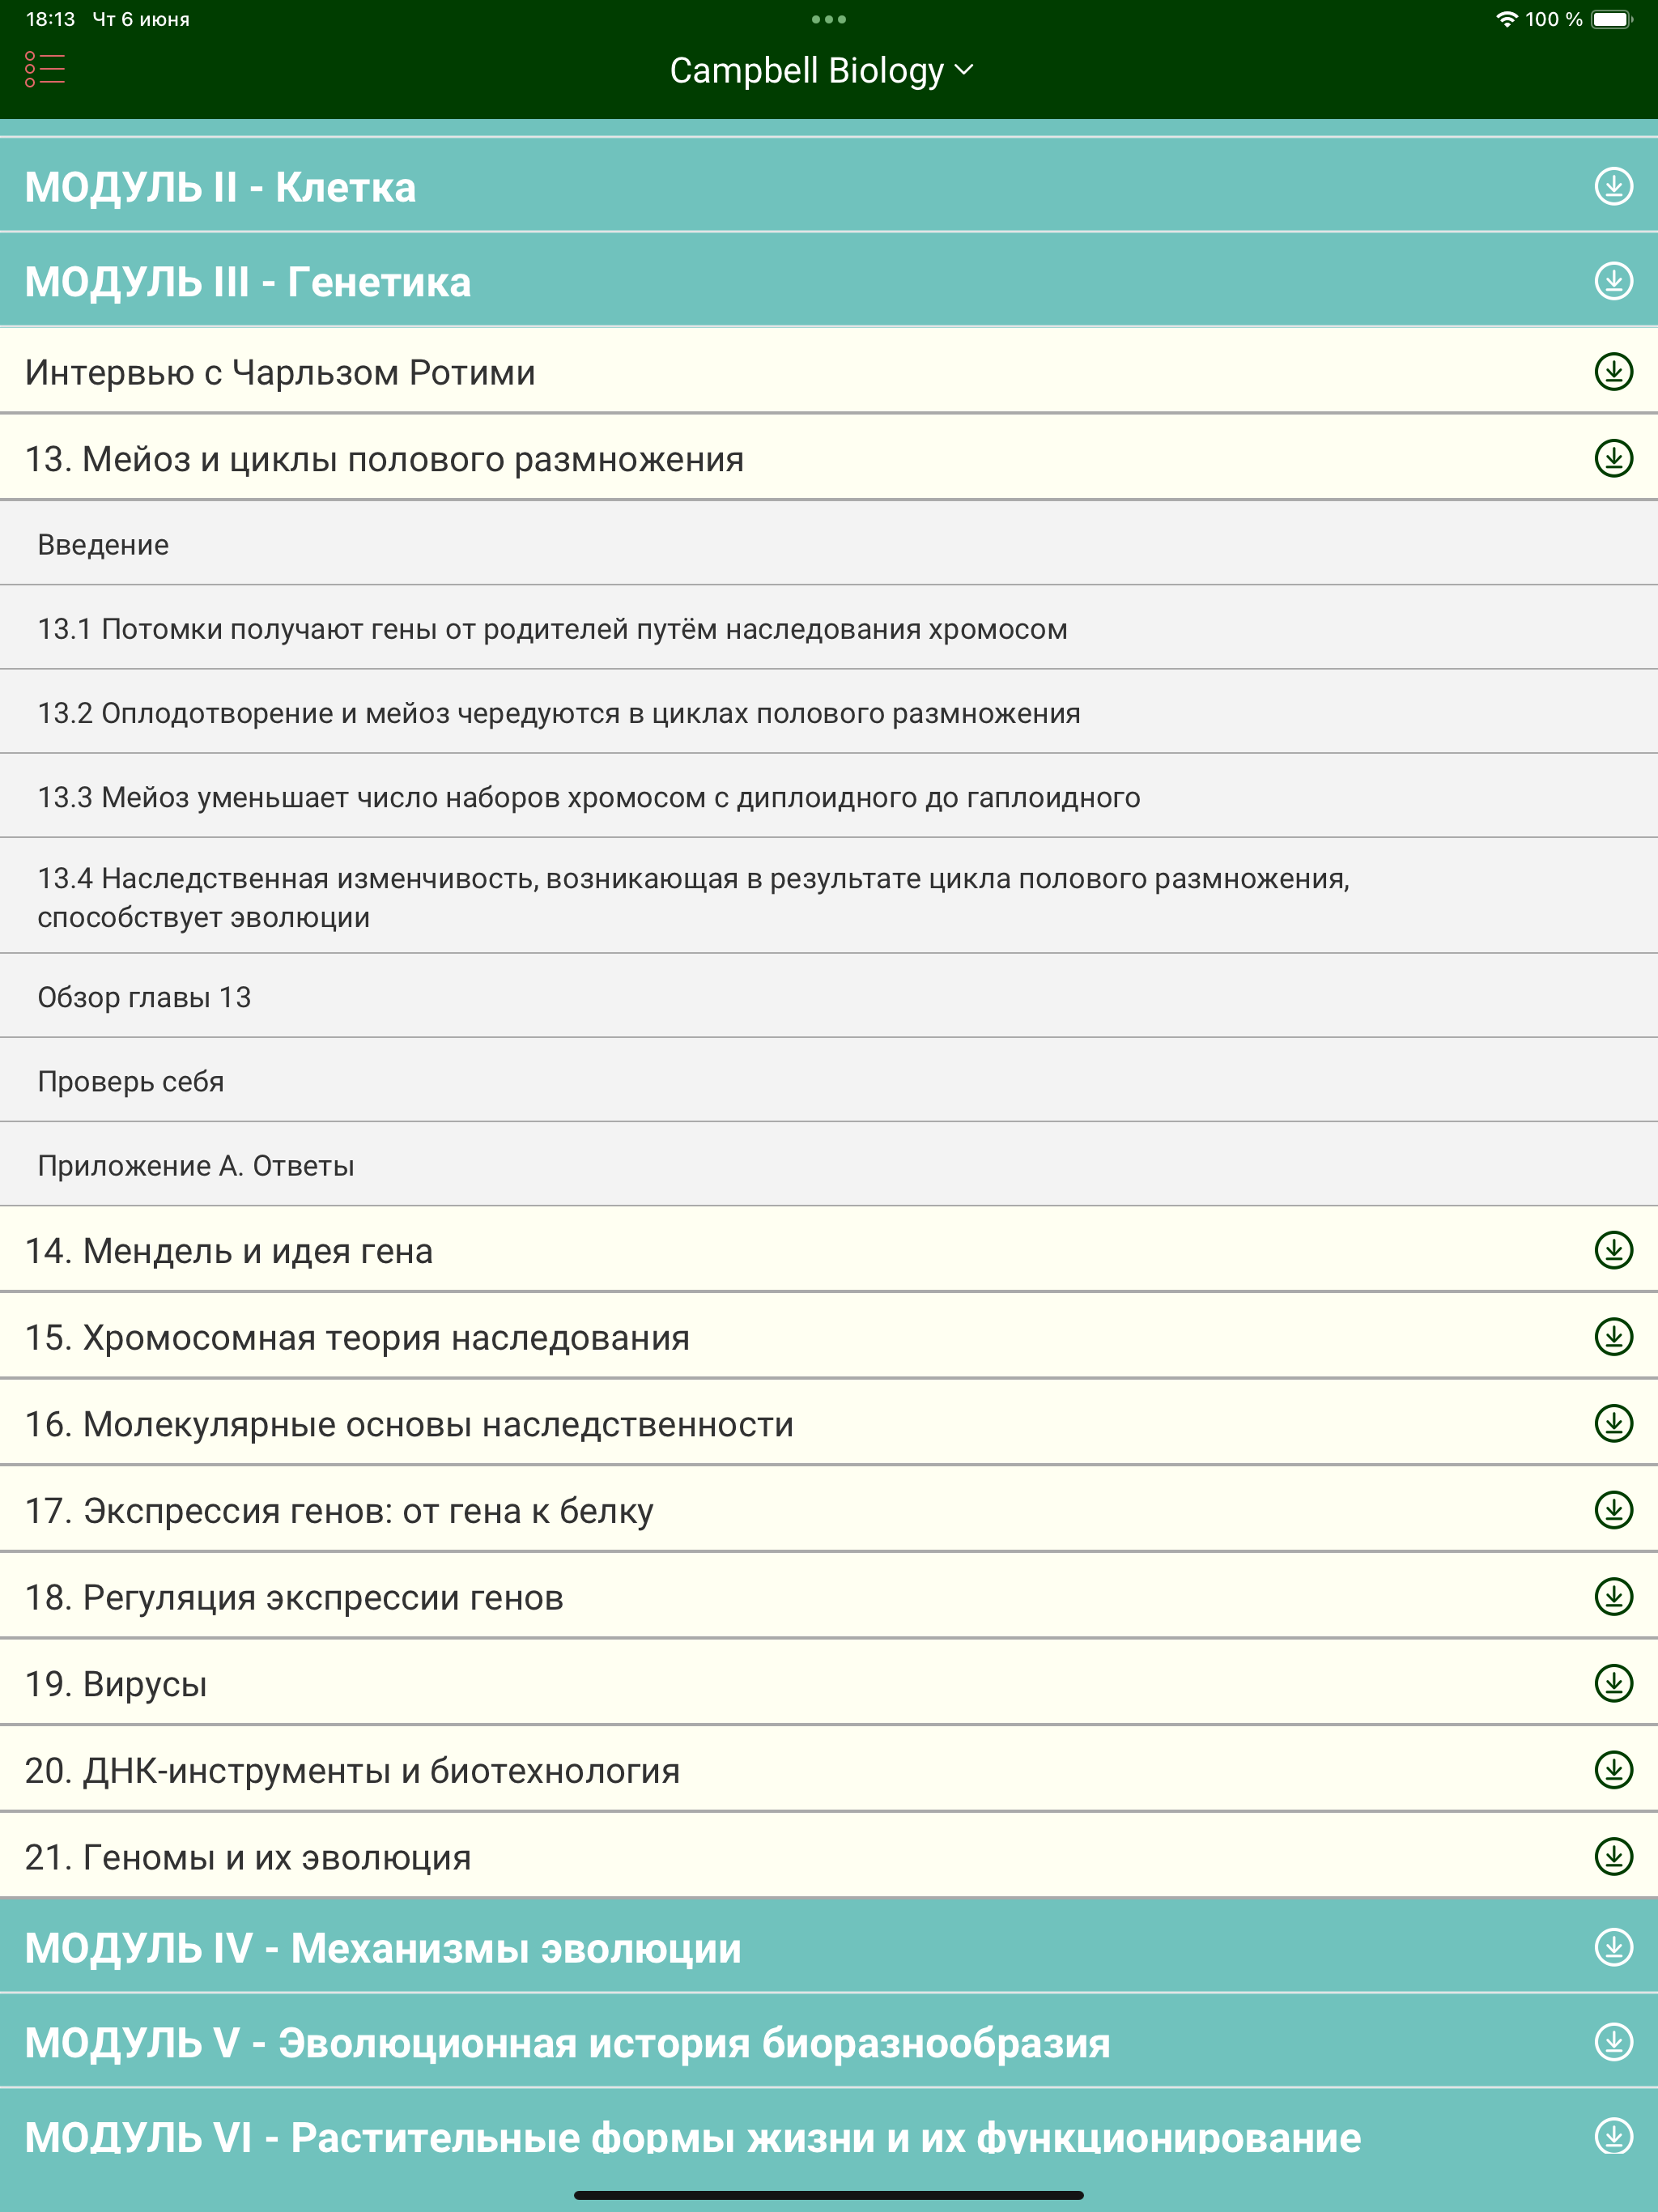This screenshot has width=1658, height=2212.
Task: Download chapter 14 Мендель и идея гена
Action: tap(1613, 1249)
